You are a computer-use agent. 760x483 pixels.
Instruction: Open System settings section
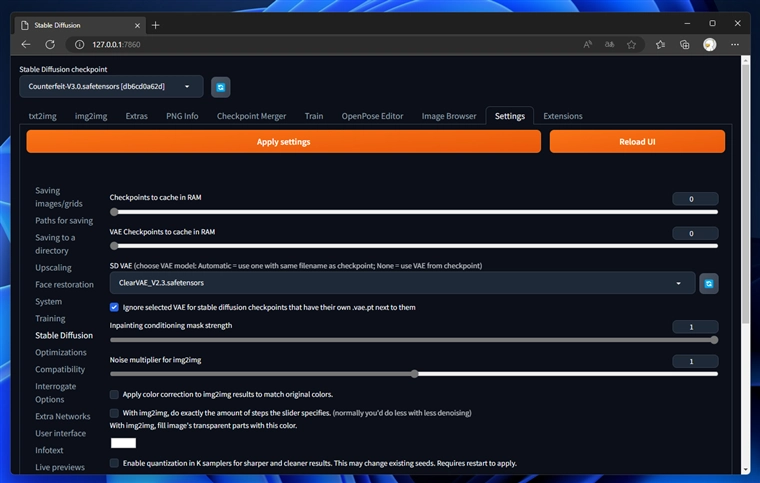(x=48, y=301)
